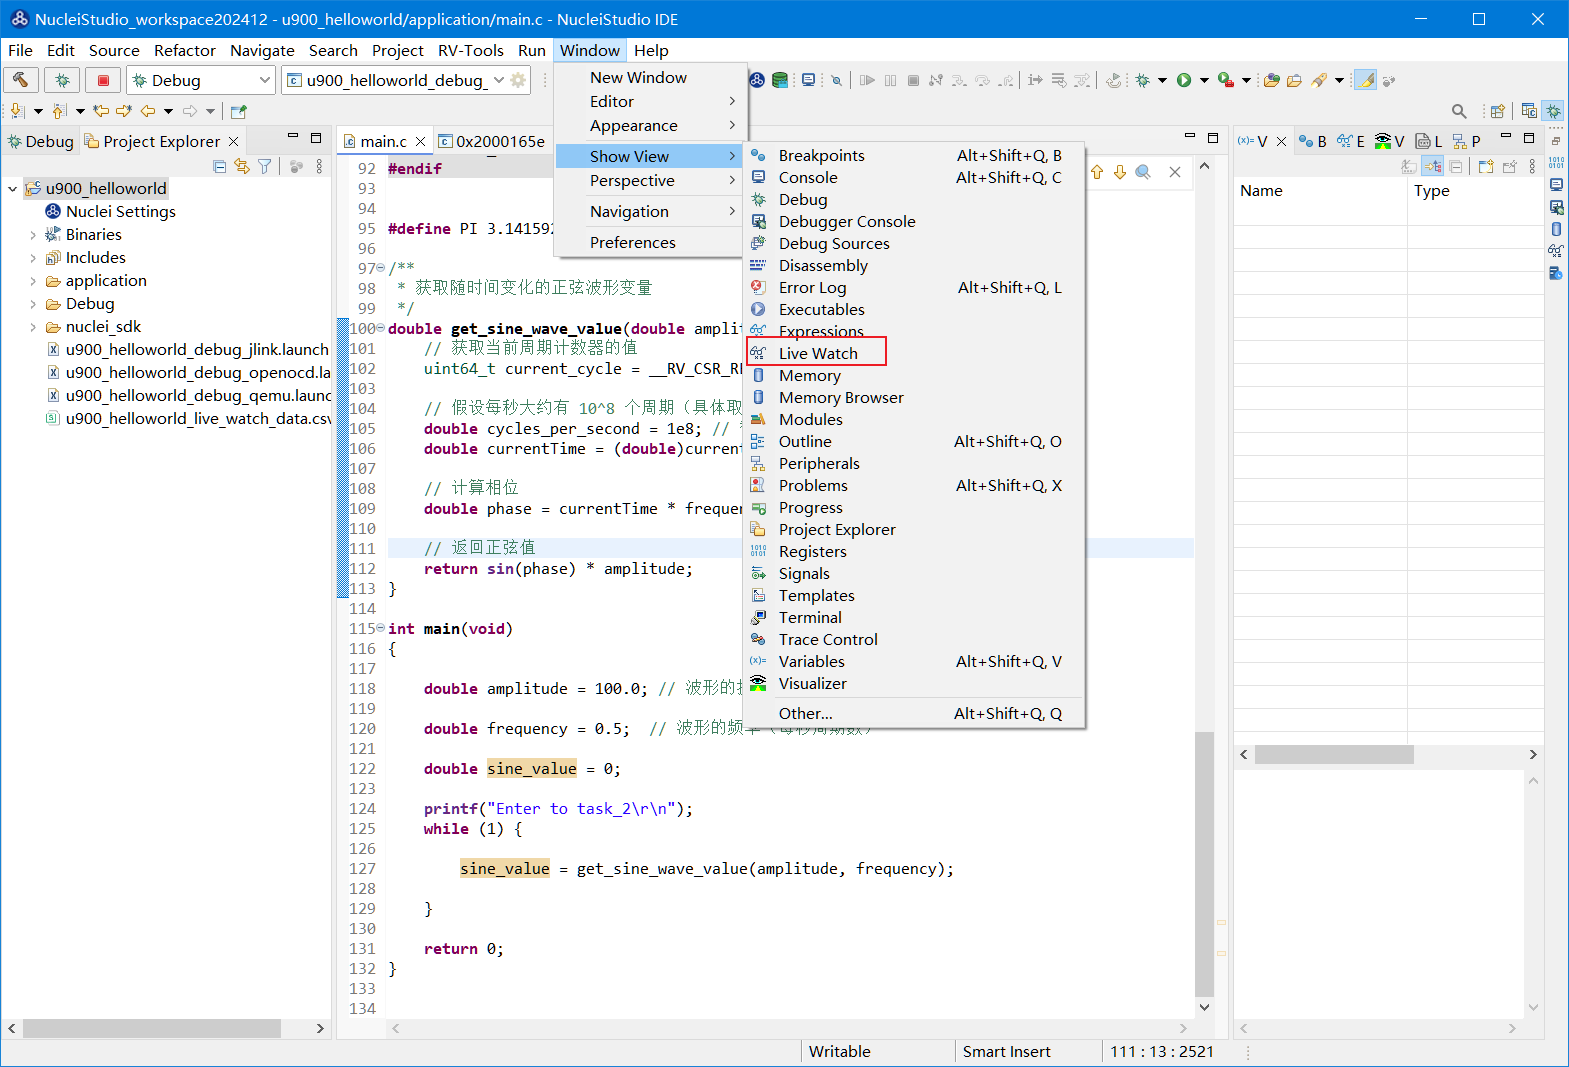This screenshot has height=1067, width=1569.
Task: Click the Search magnifier icon near perspectives
Action: point(1459,111)
